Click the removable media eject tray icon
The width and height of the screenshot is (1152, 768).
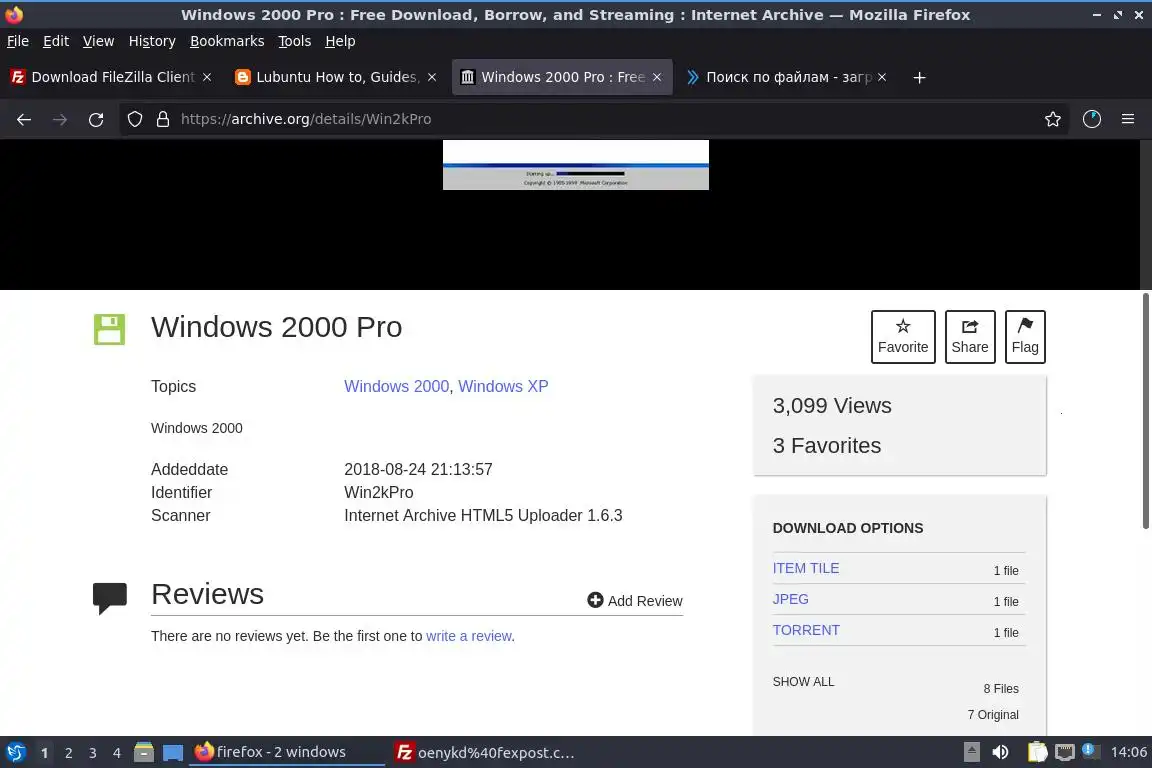[x=971, y=752]
